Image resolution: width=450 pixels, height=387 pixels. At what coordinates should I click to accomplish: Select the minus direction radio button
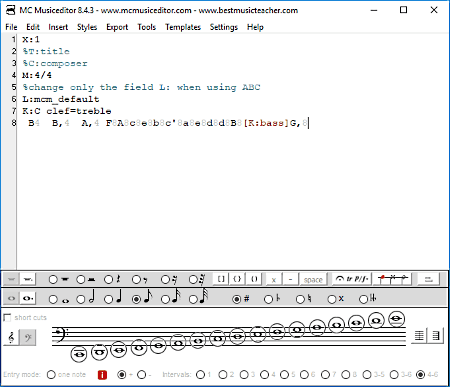pos(141,375)
